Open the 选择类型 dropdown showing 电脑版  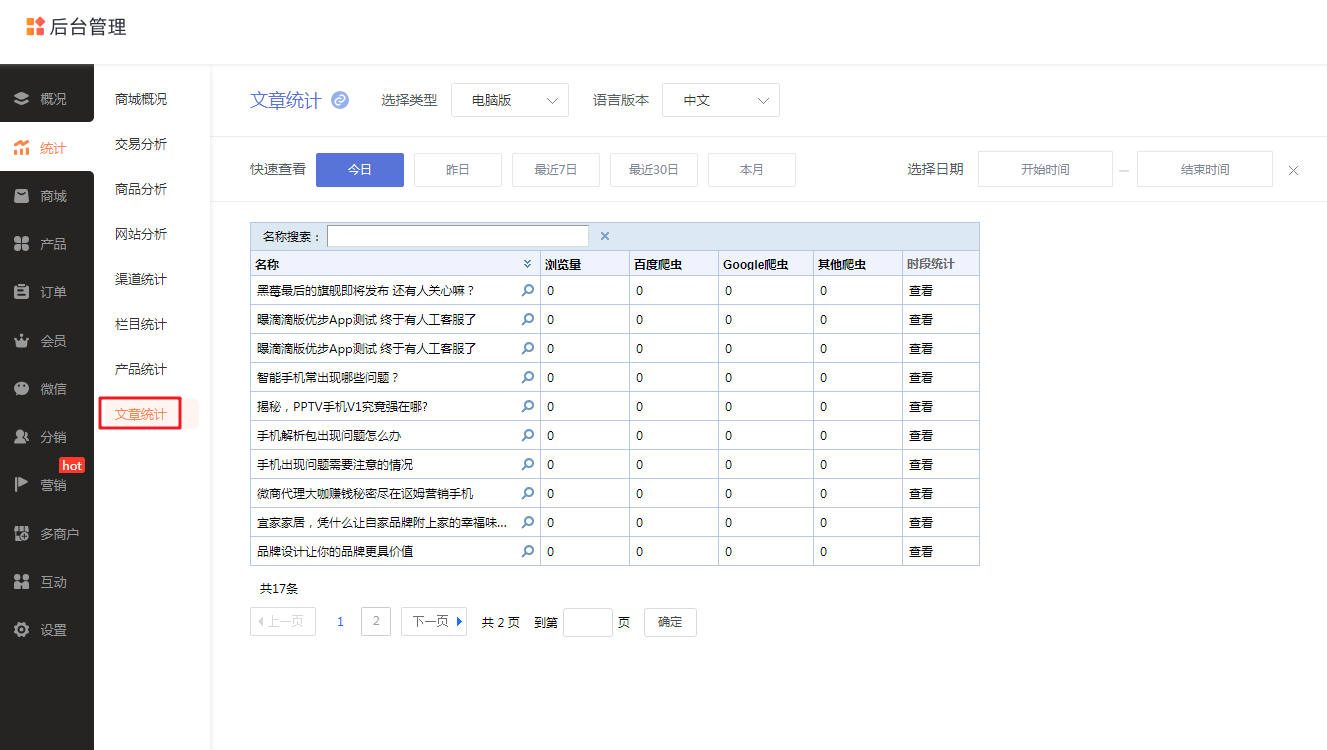[510, 100]
